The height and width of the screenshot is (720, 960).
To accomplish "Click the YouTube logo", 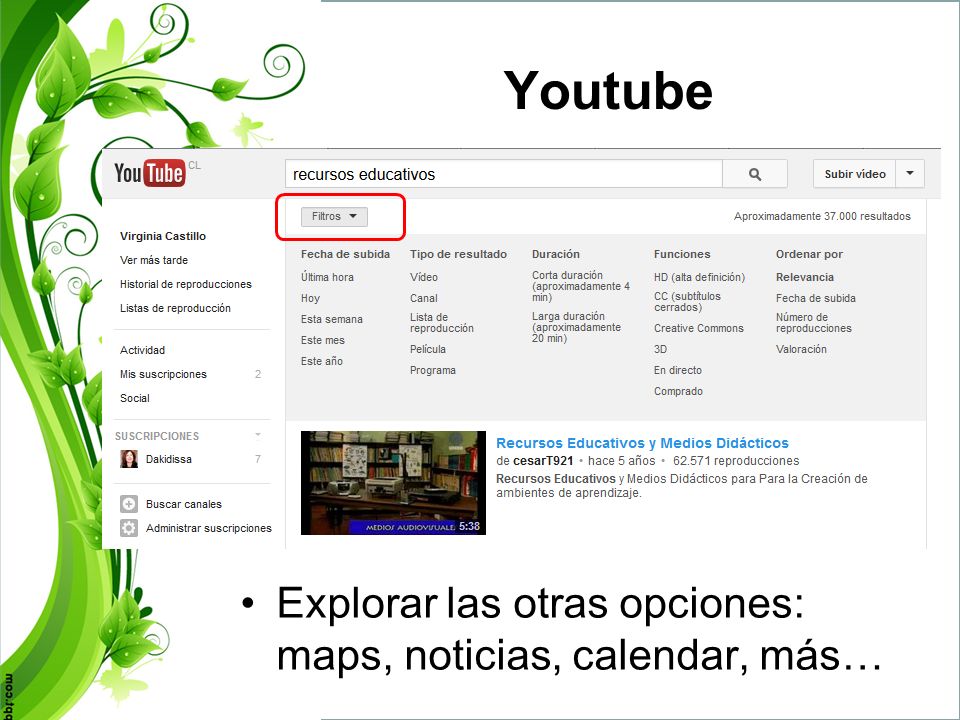I will [x=150, y=173].
